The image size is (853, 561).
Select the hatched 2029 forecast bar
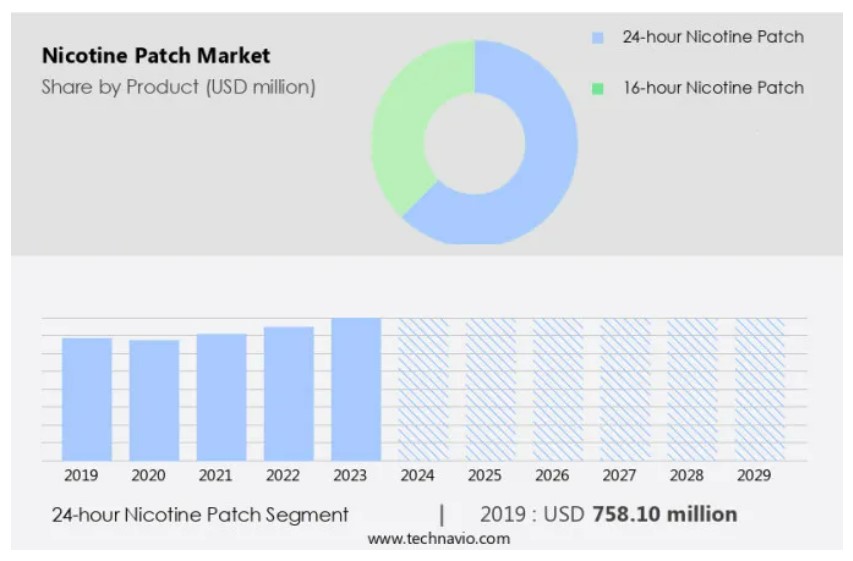(759, 389)
